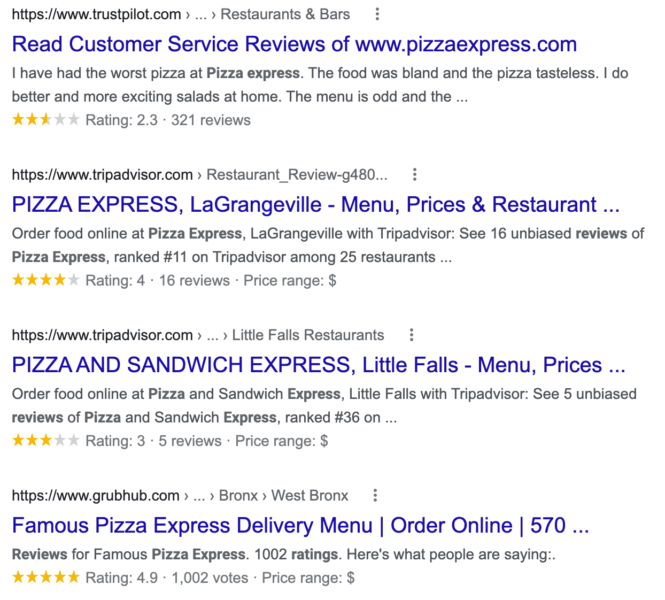Open Read Customer Service Reviews of pizzaexpress.com link
Image resolution: width=665 pixels, height=600 pixels.
[294, 44]
